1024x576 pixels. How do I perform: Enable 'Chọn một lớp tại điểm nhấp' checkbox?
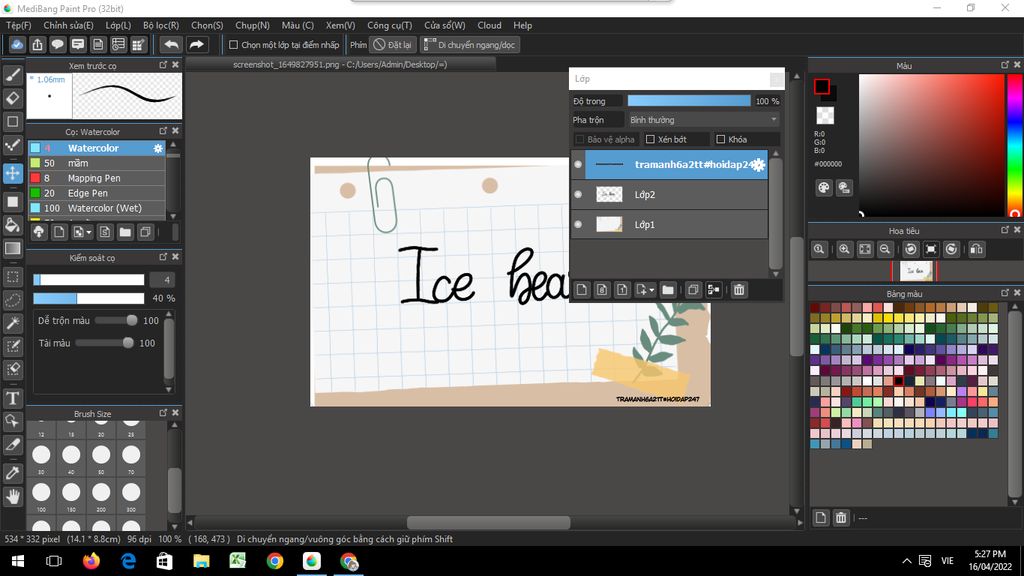coord(233,45)
